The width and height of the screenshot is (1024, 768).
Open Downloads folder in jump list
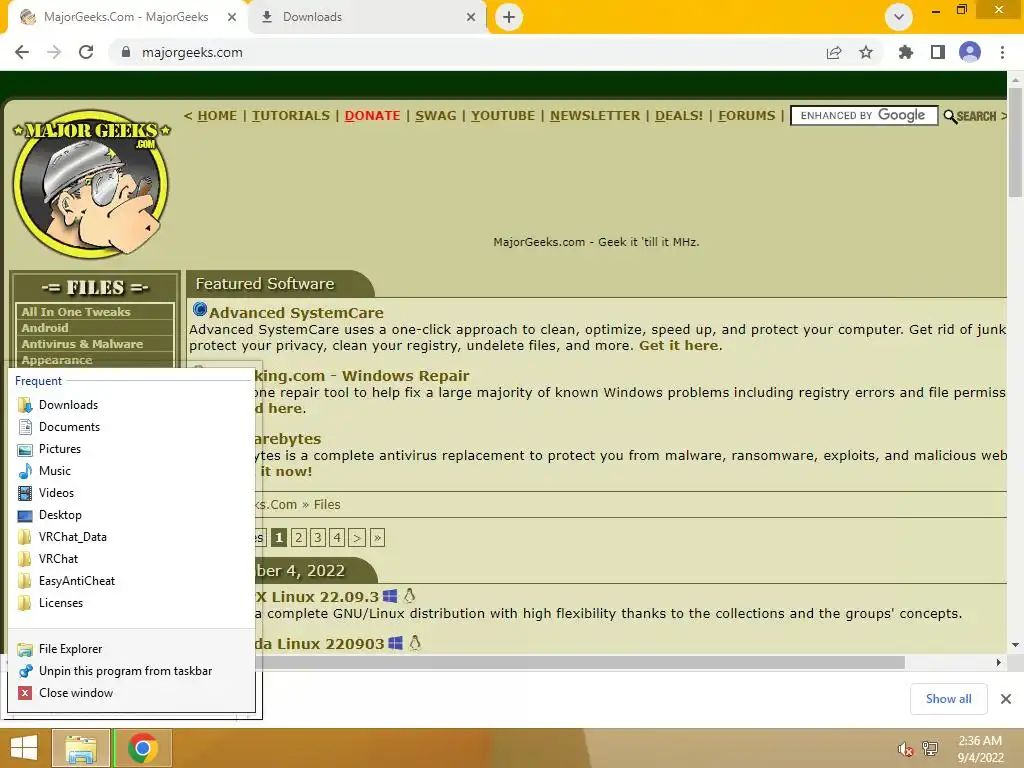pyautogui.click(x=131, y=405)
